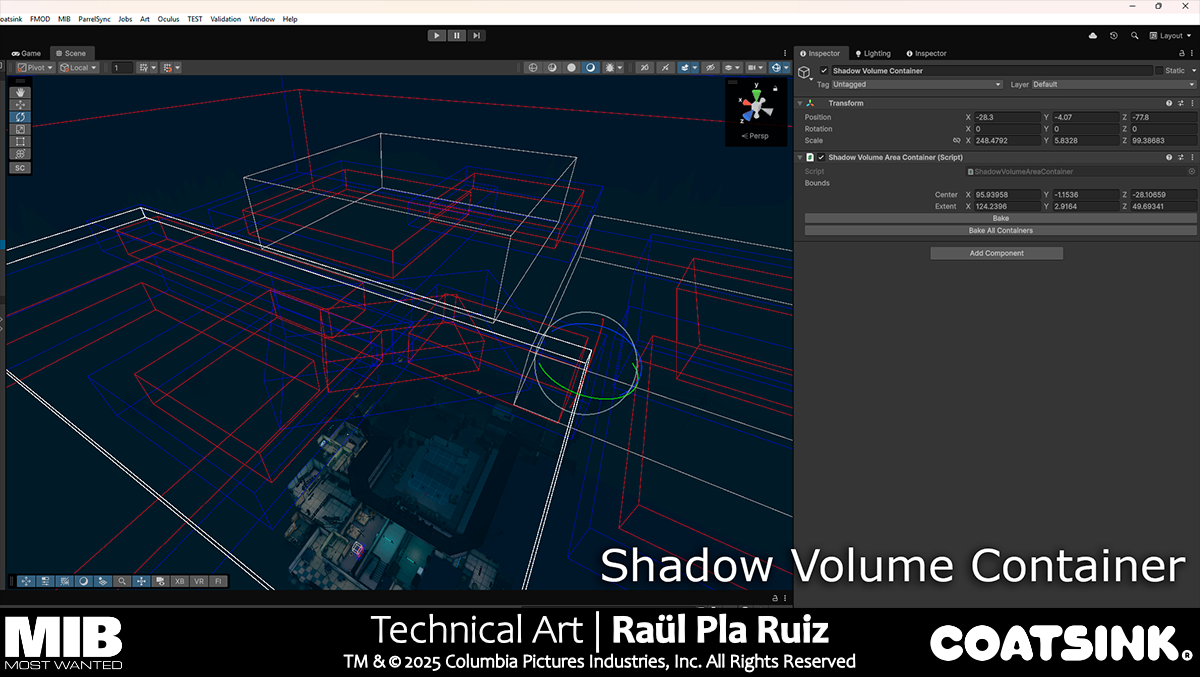Click the search magnifier in top toolbar

coord(1134,36)
